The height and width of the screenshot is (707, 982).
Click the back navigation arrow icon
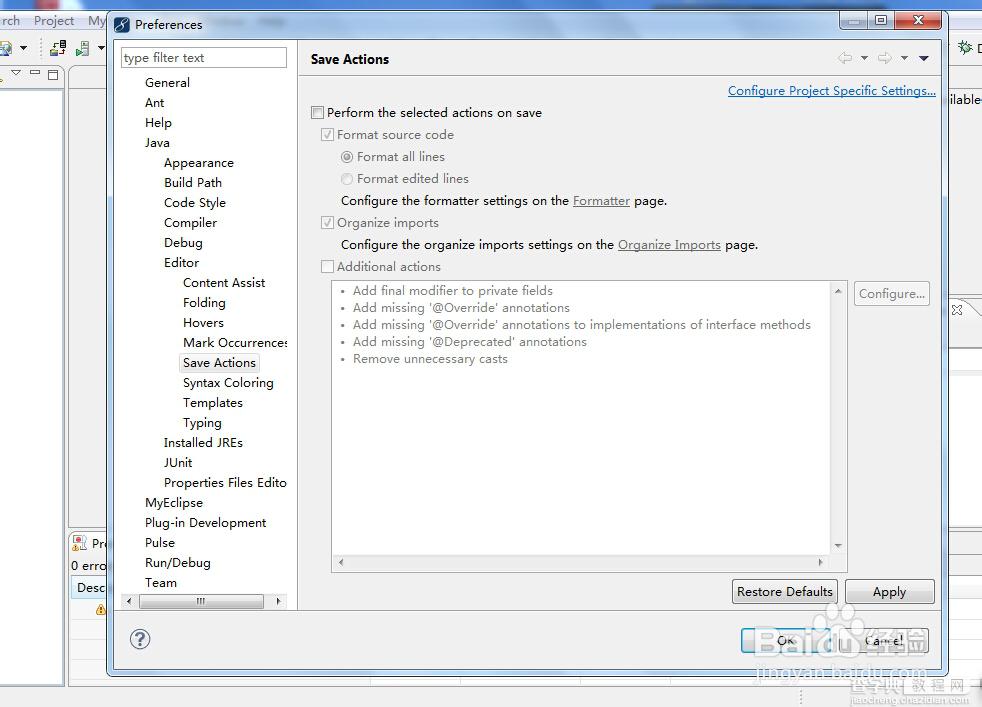pyautogui.click(x=845, y=58)
